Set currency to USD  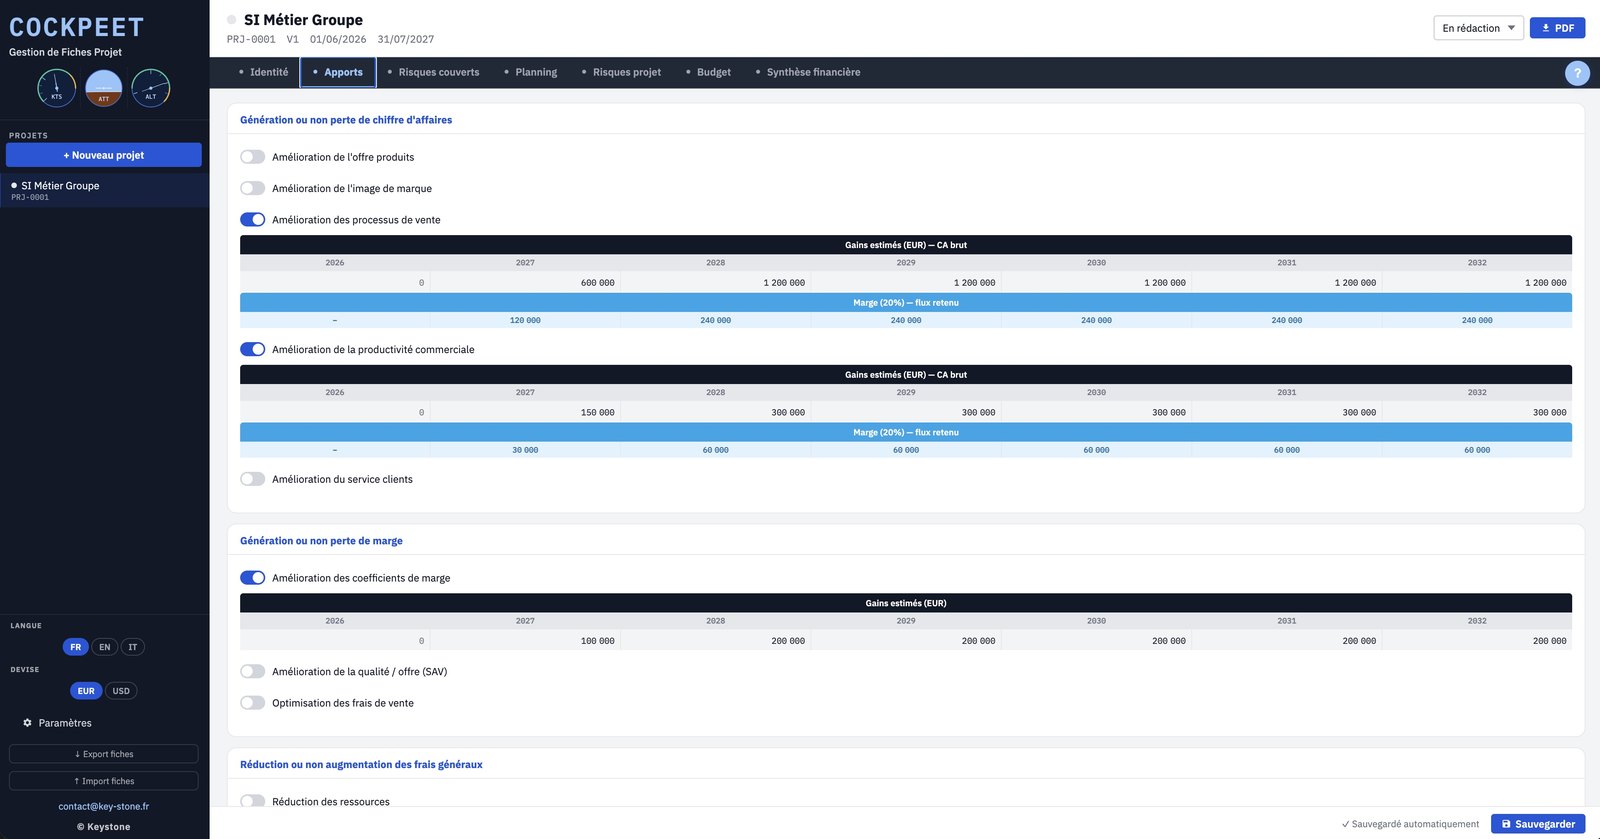click(x=121, y=691)
